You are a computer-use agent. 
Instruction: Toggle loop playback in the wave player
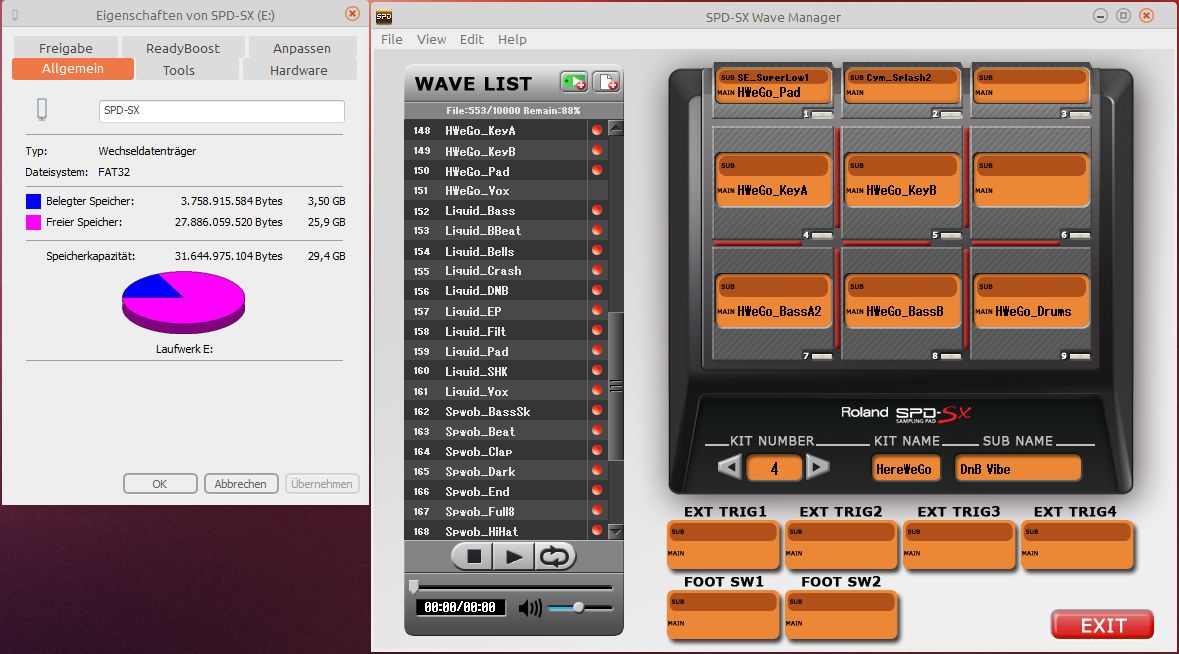click(555, 556)
